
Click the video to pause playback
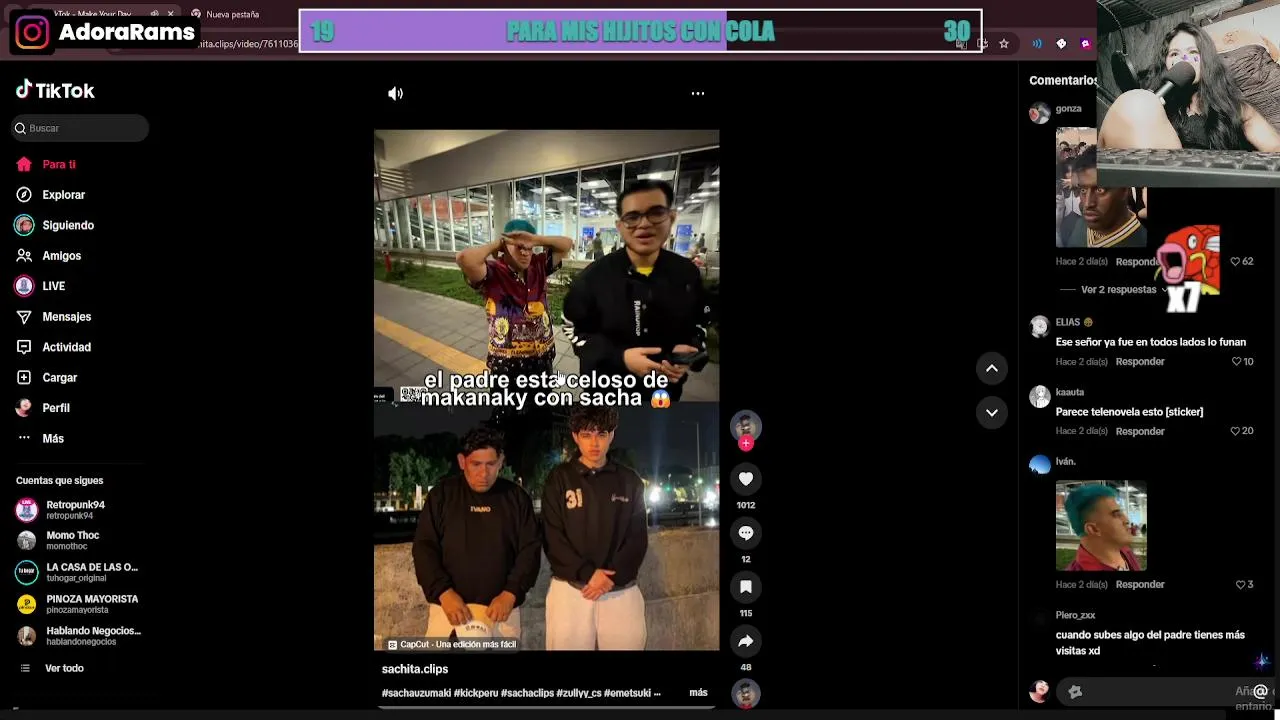point(546,390)
